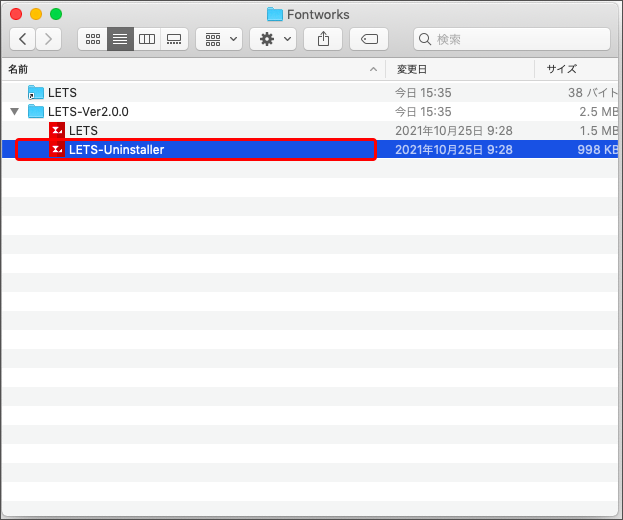Select the LETS installer app icon
The height and width of the screenshot is (520, 623).
tap(57, 131)
